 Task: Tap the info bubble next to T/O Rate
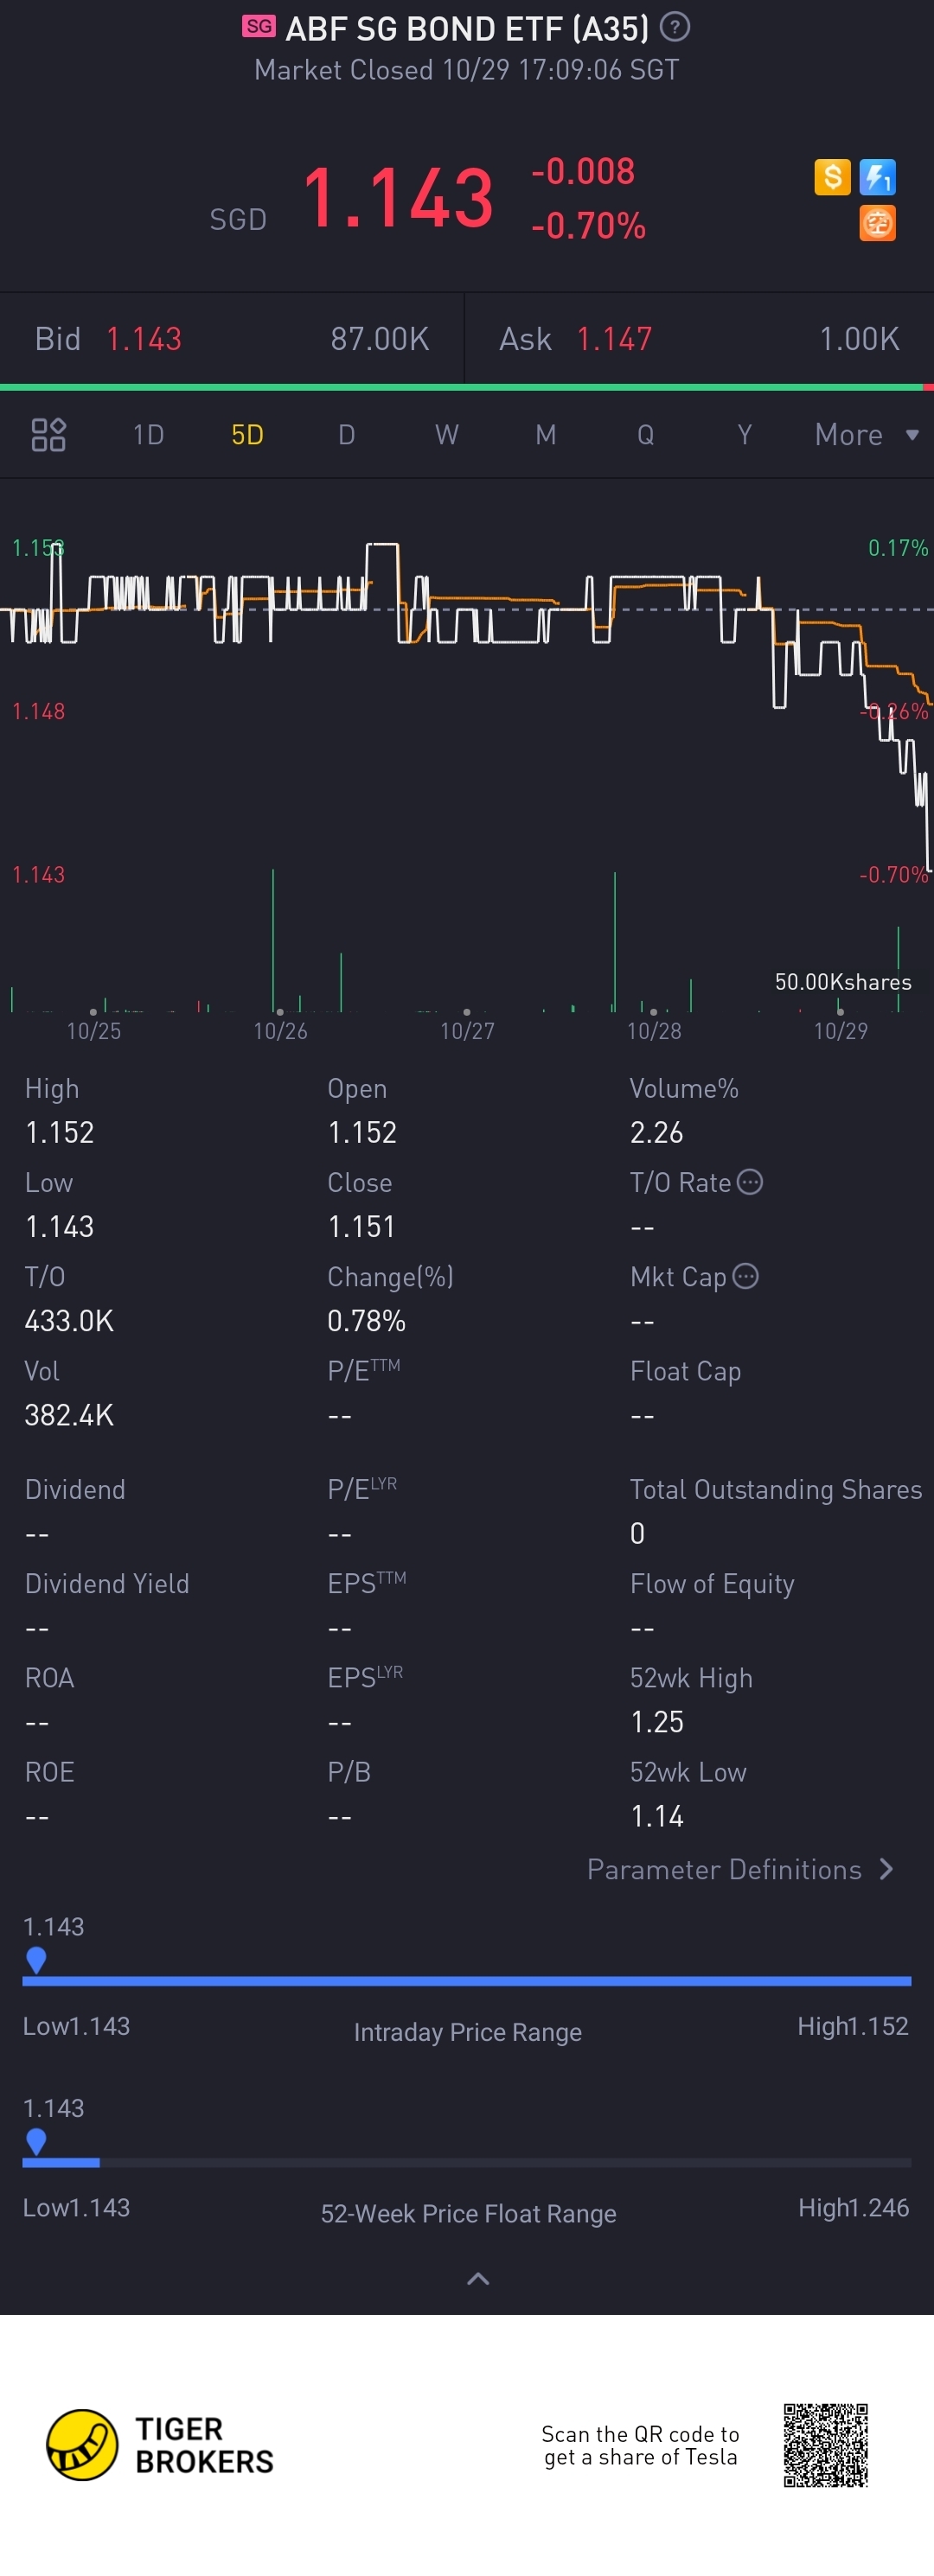coord(750,1182)
